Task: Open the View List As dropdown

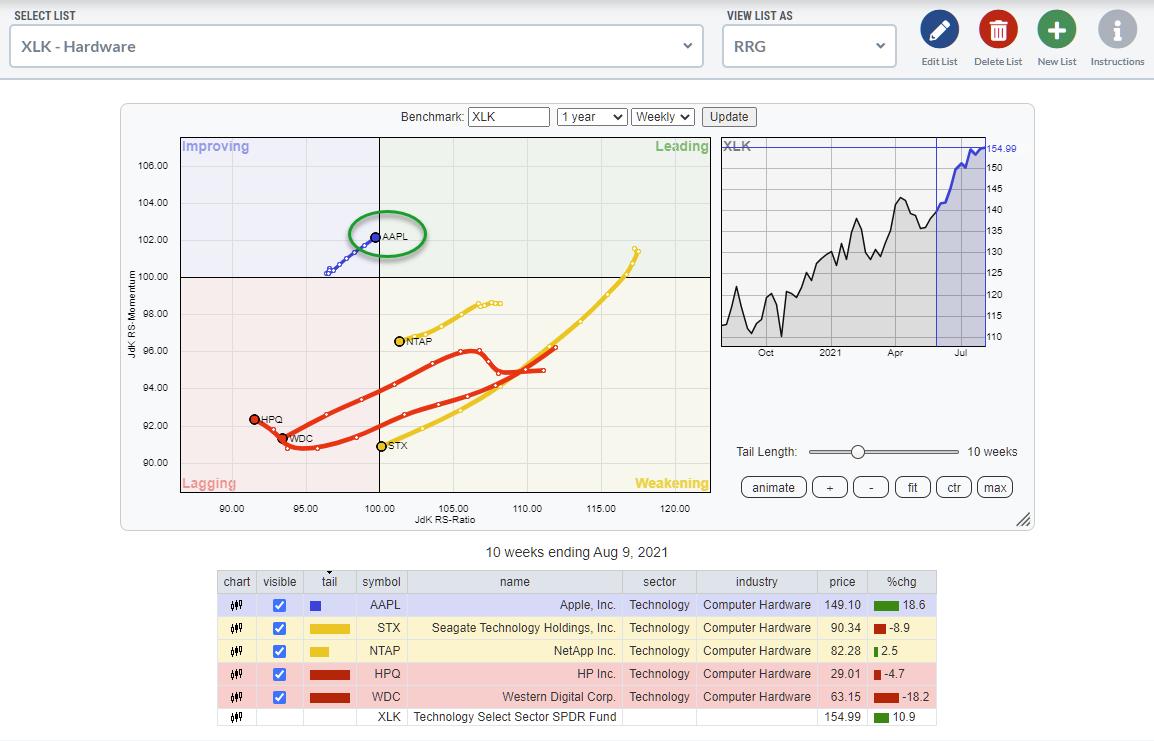Action: 808,46
